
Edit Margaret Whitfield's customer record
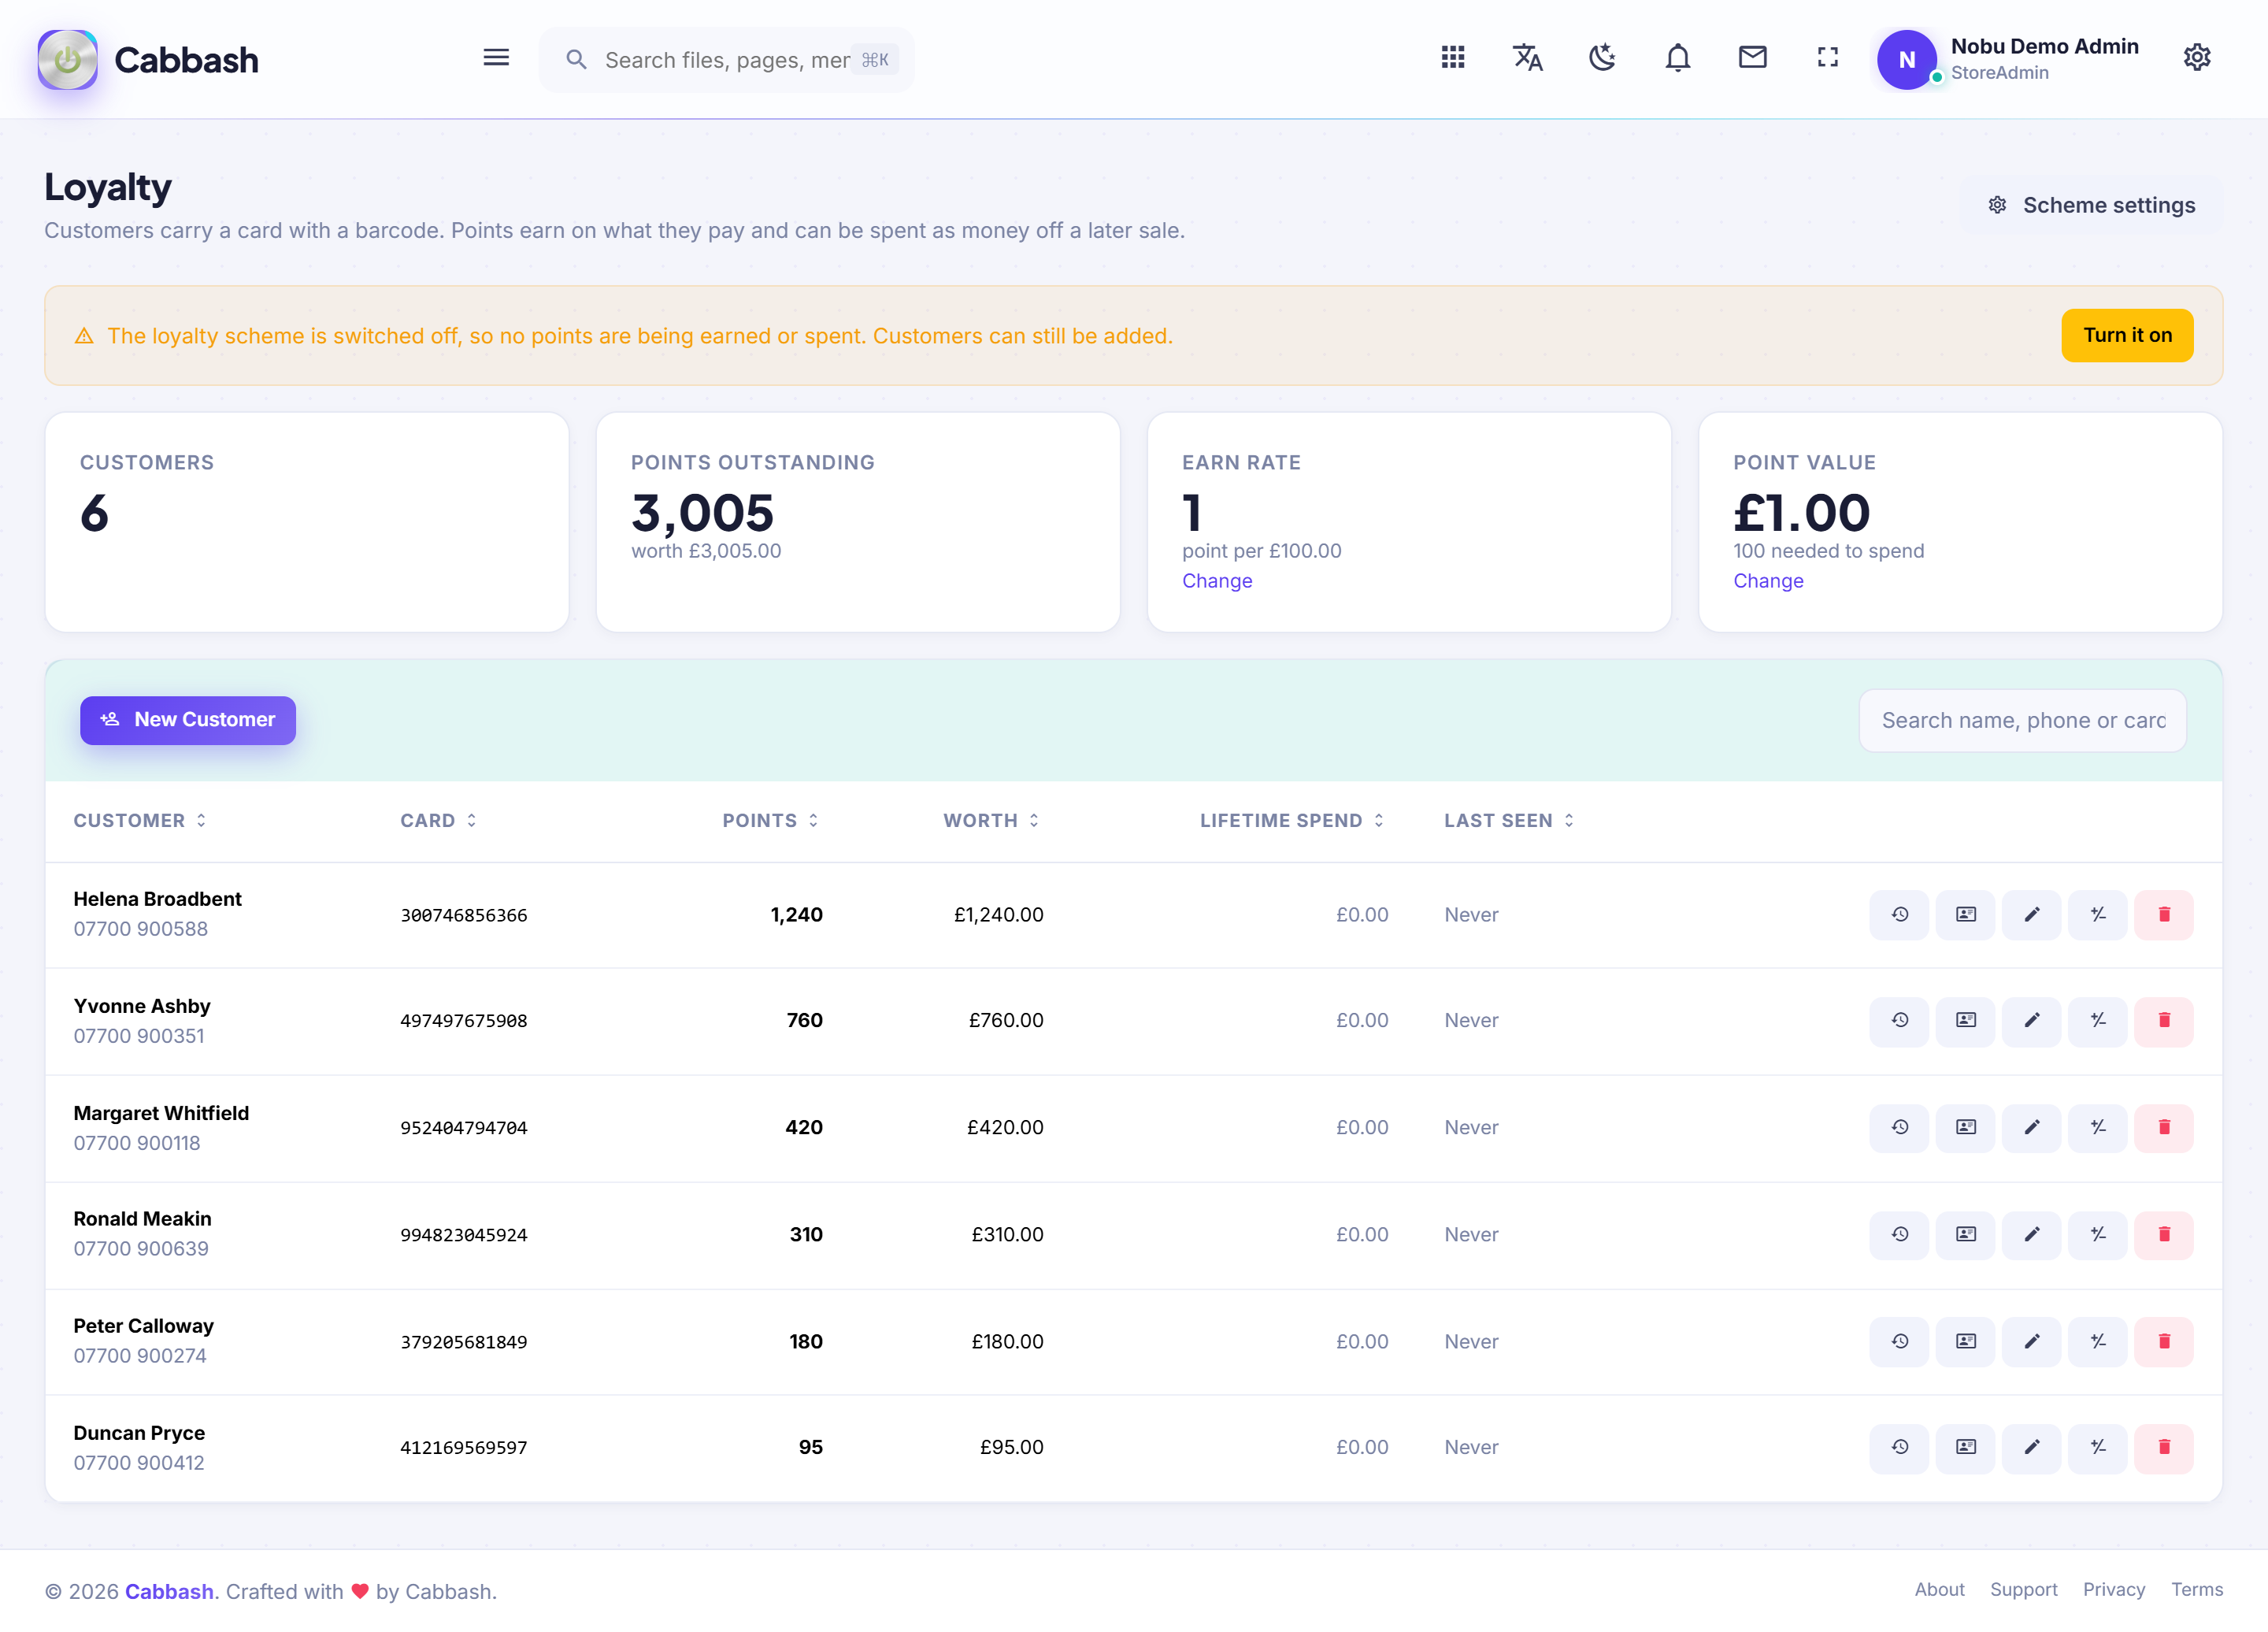(2031, 1128)
